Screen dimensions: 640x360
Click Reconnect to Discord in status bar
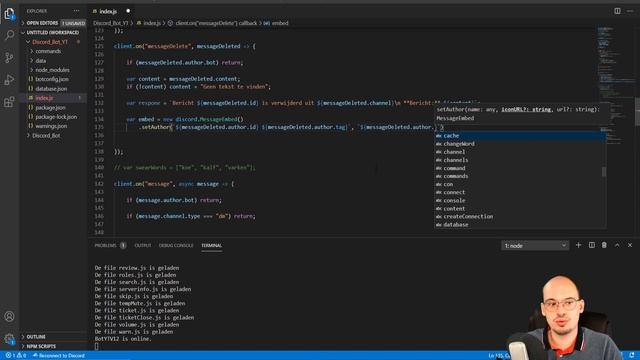pos(59,356)
